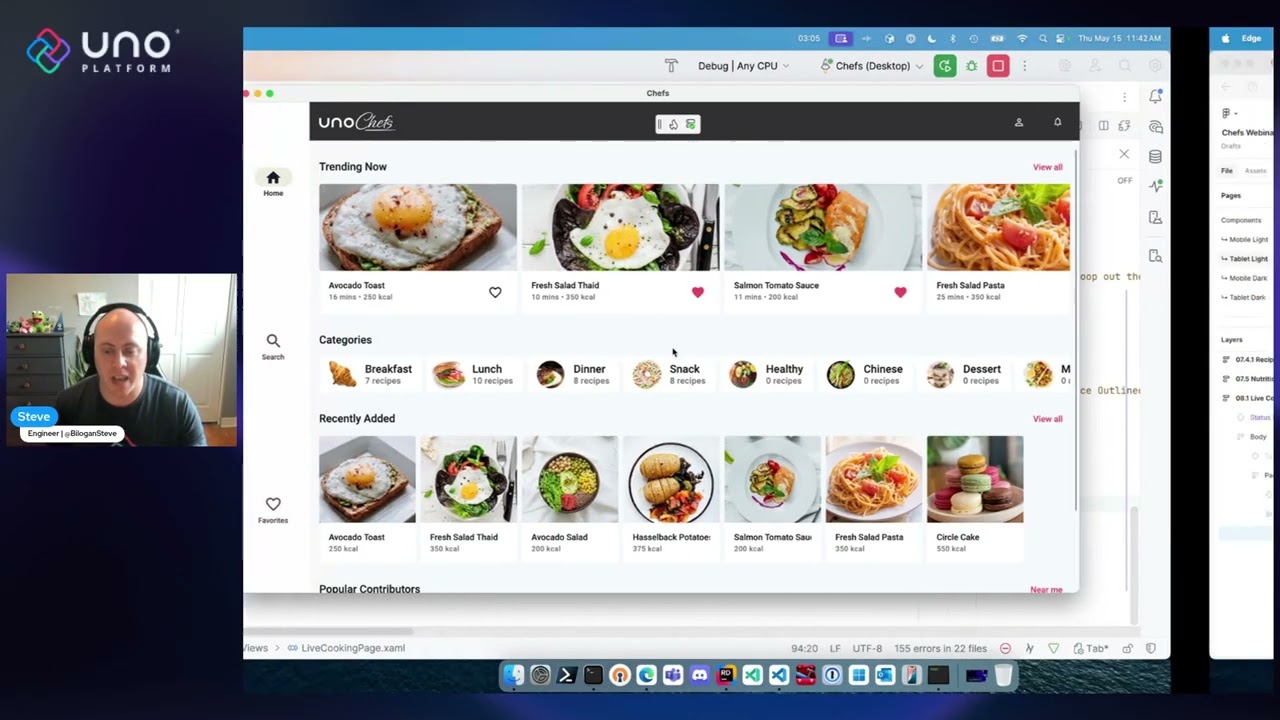Click 155 errors in 22 files status
This screenshot has height=720, width=1280.
[940, 648]
